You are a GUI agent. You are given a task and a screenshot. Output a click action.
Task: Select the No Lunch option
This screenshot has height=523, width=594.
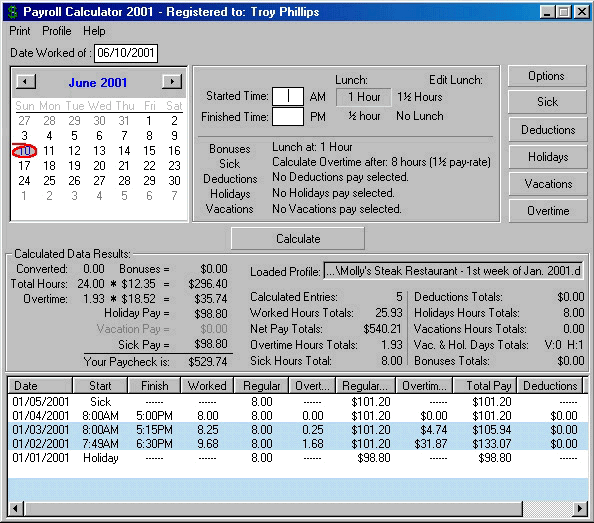pos(420,116)
